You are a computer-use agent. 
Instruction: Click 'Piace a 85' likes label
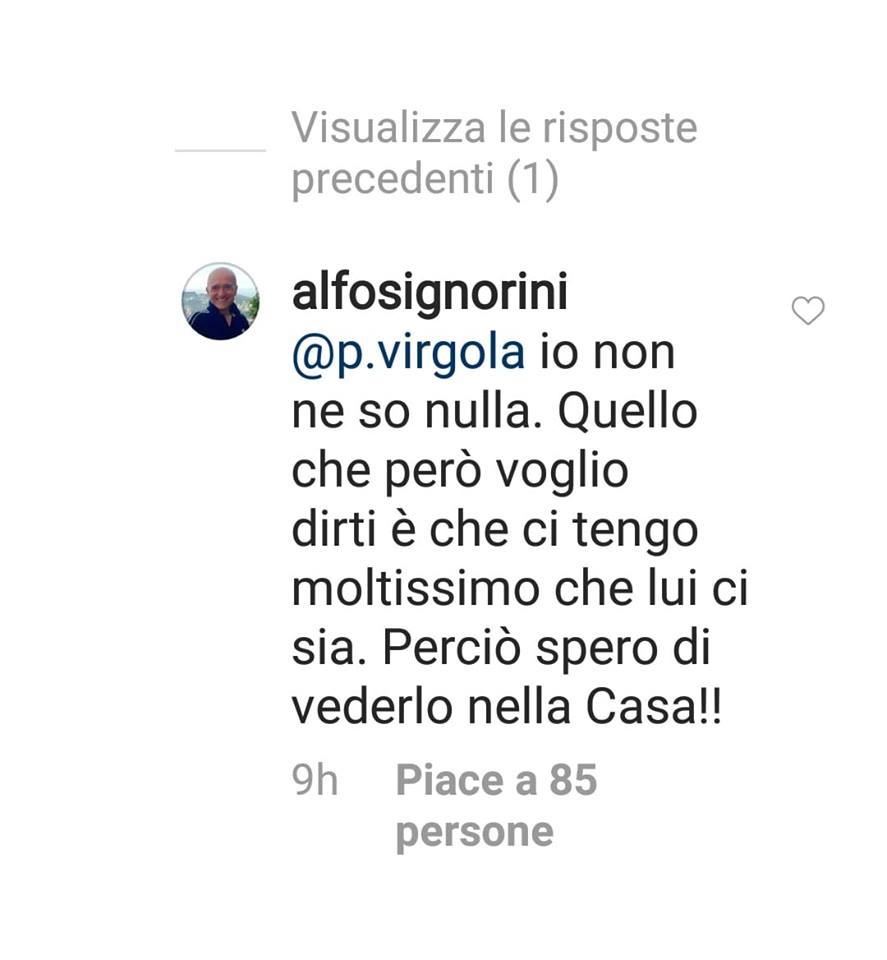(496, 779)
